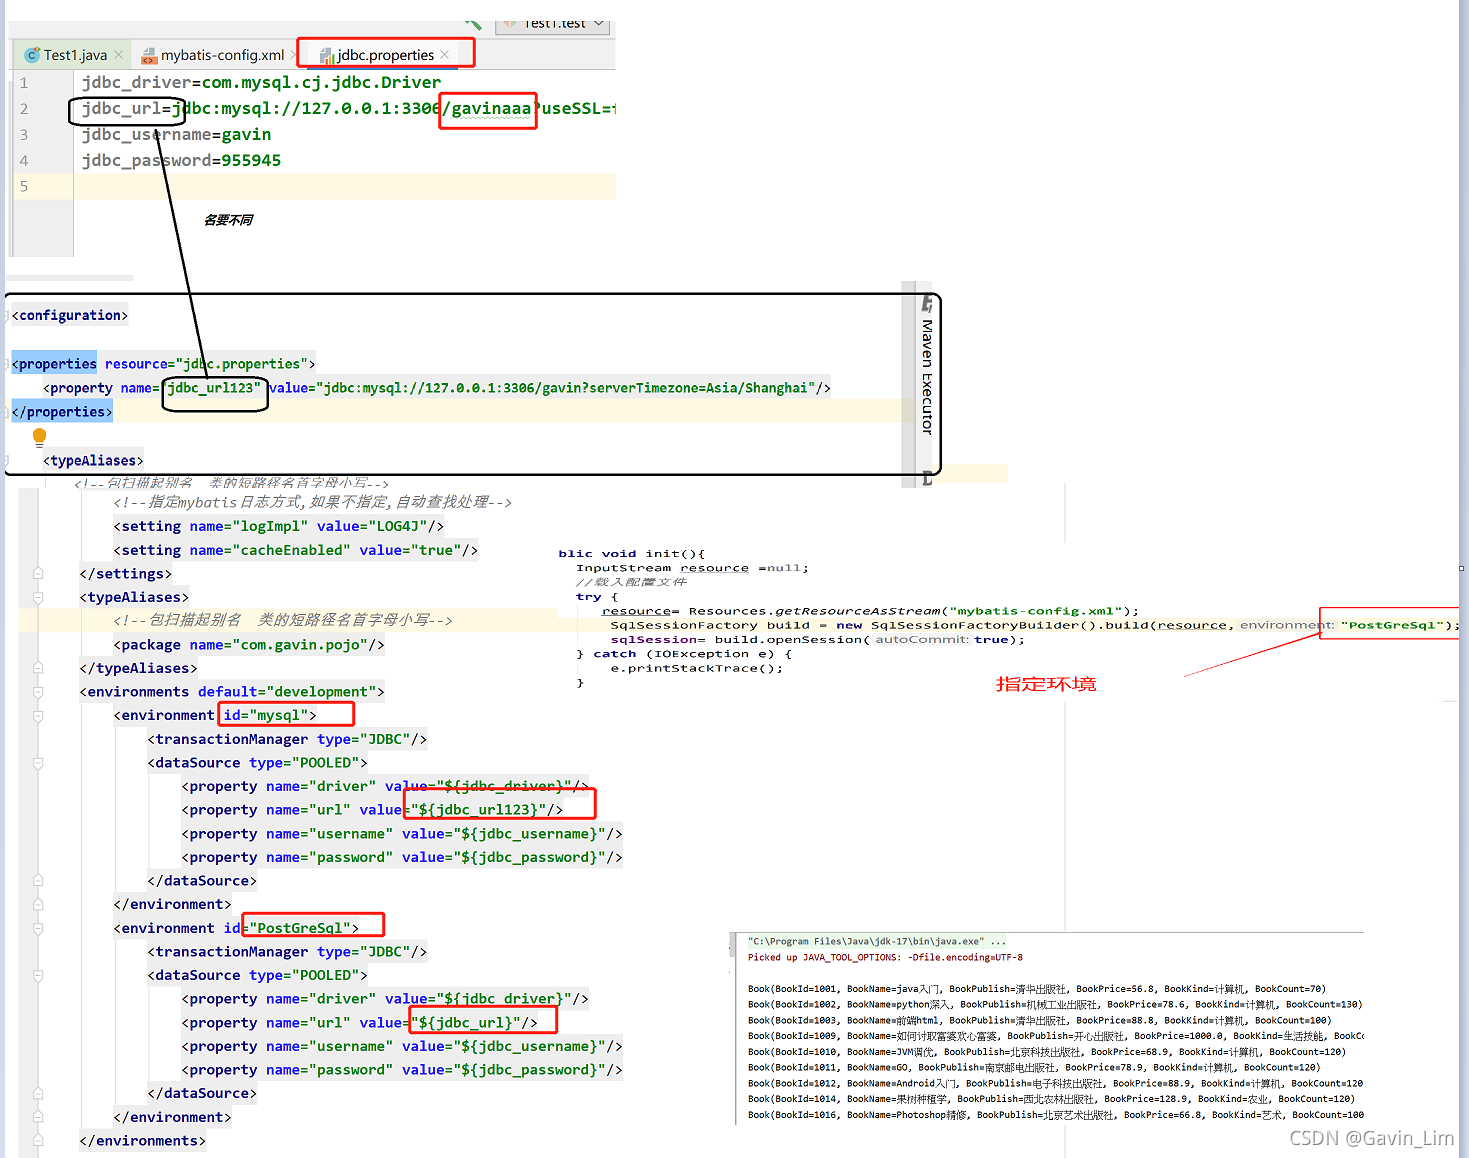
Task: Select the jdbc.properties editor tab
Action: point(385,55)
